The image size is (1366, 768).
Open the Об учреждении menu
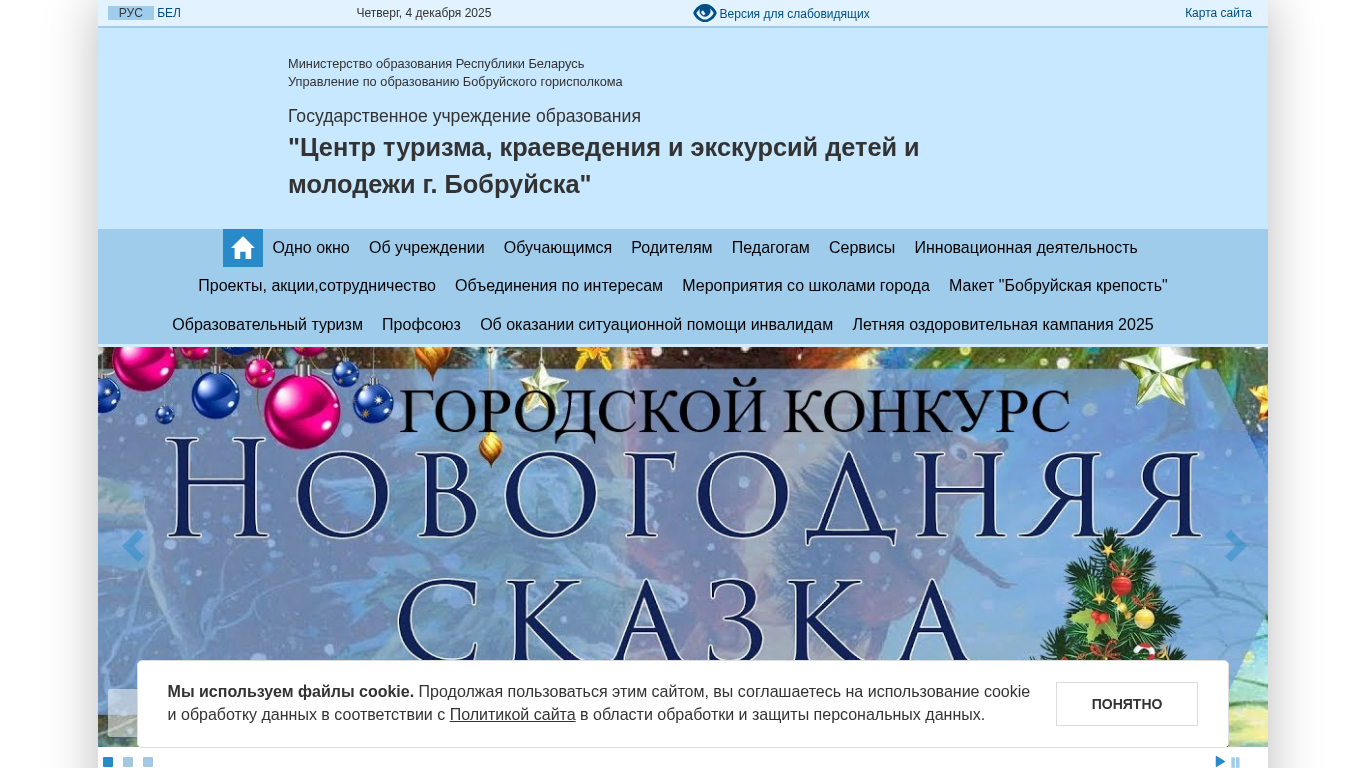427,248
